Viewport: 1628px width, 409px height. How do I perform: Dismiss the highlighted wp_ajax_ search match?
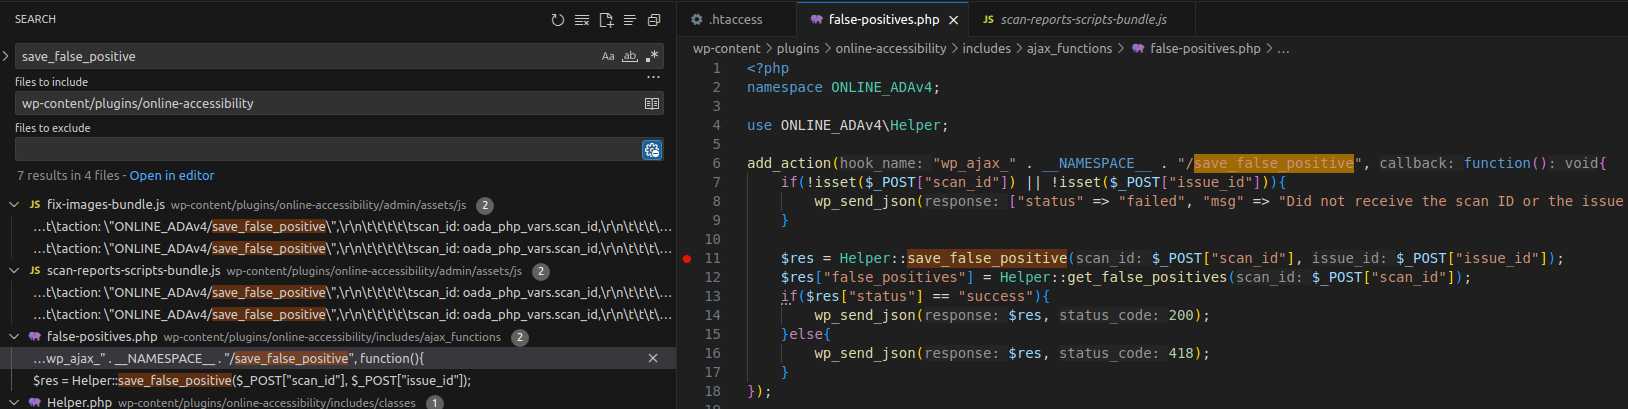(653, 358)
